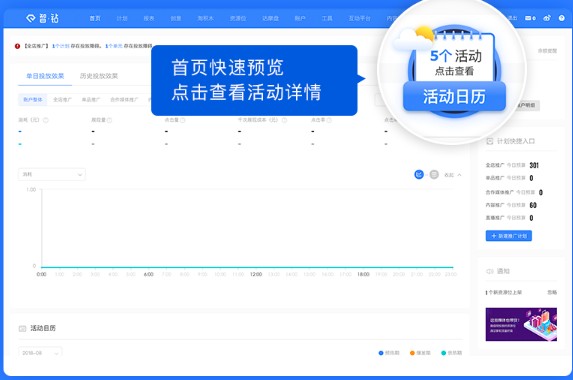573x380 pixels.
Task: Toggle the orange legend dot below calendar
Action: pos(412,353)
